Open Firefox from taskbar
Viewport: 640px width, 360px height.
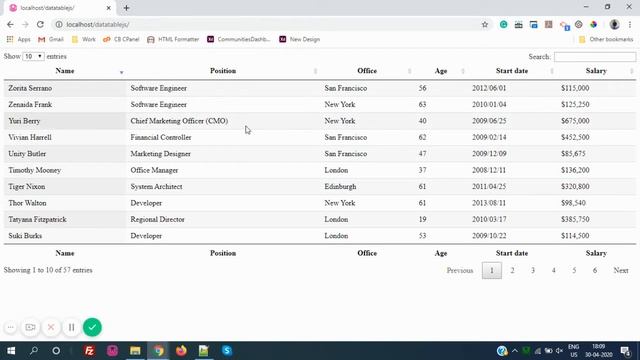[181, 351]
